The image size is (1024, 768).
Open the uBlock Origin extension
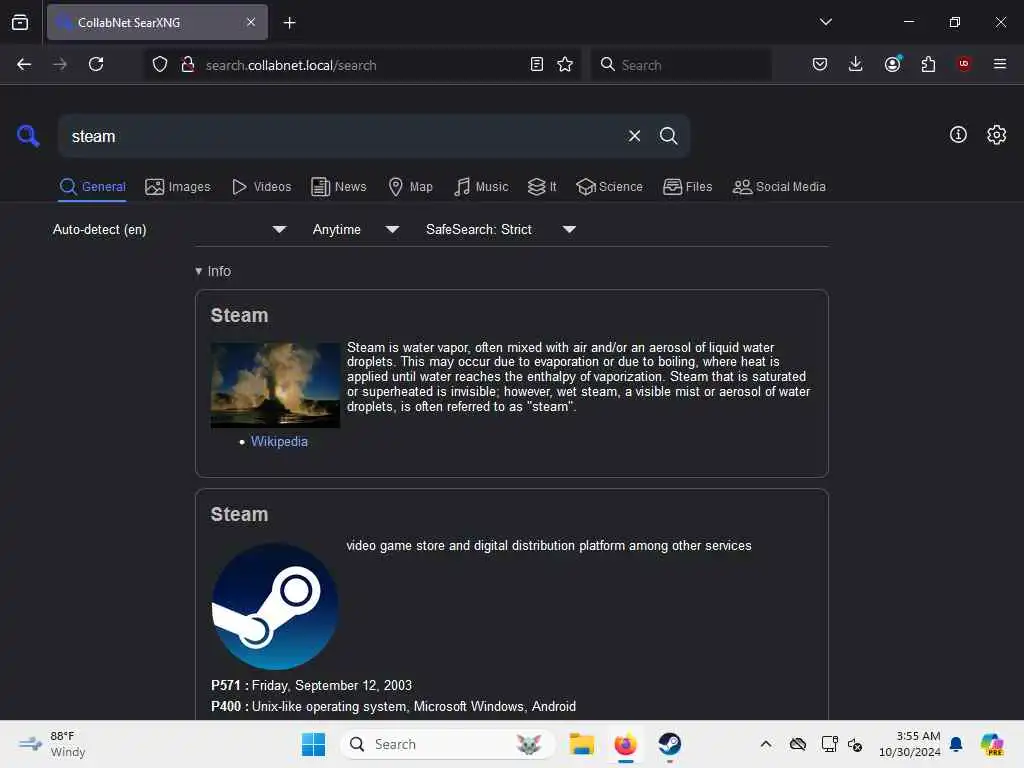tap(964, 64)
